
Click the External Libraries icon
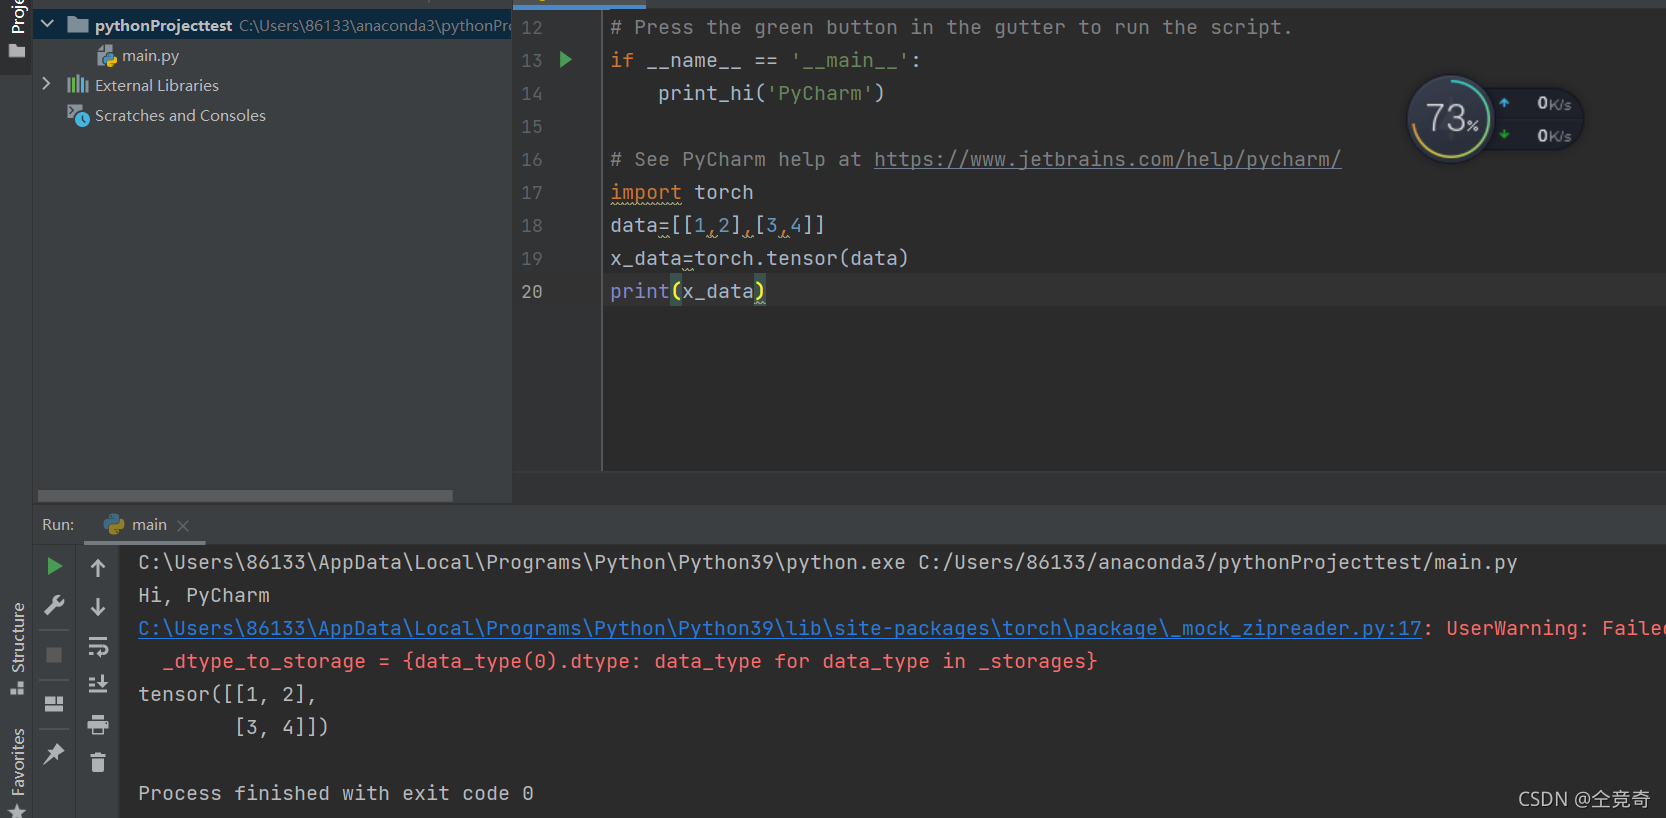[78, 85]
